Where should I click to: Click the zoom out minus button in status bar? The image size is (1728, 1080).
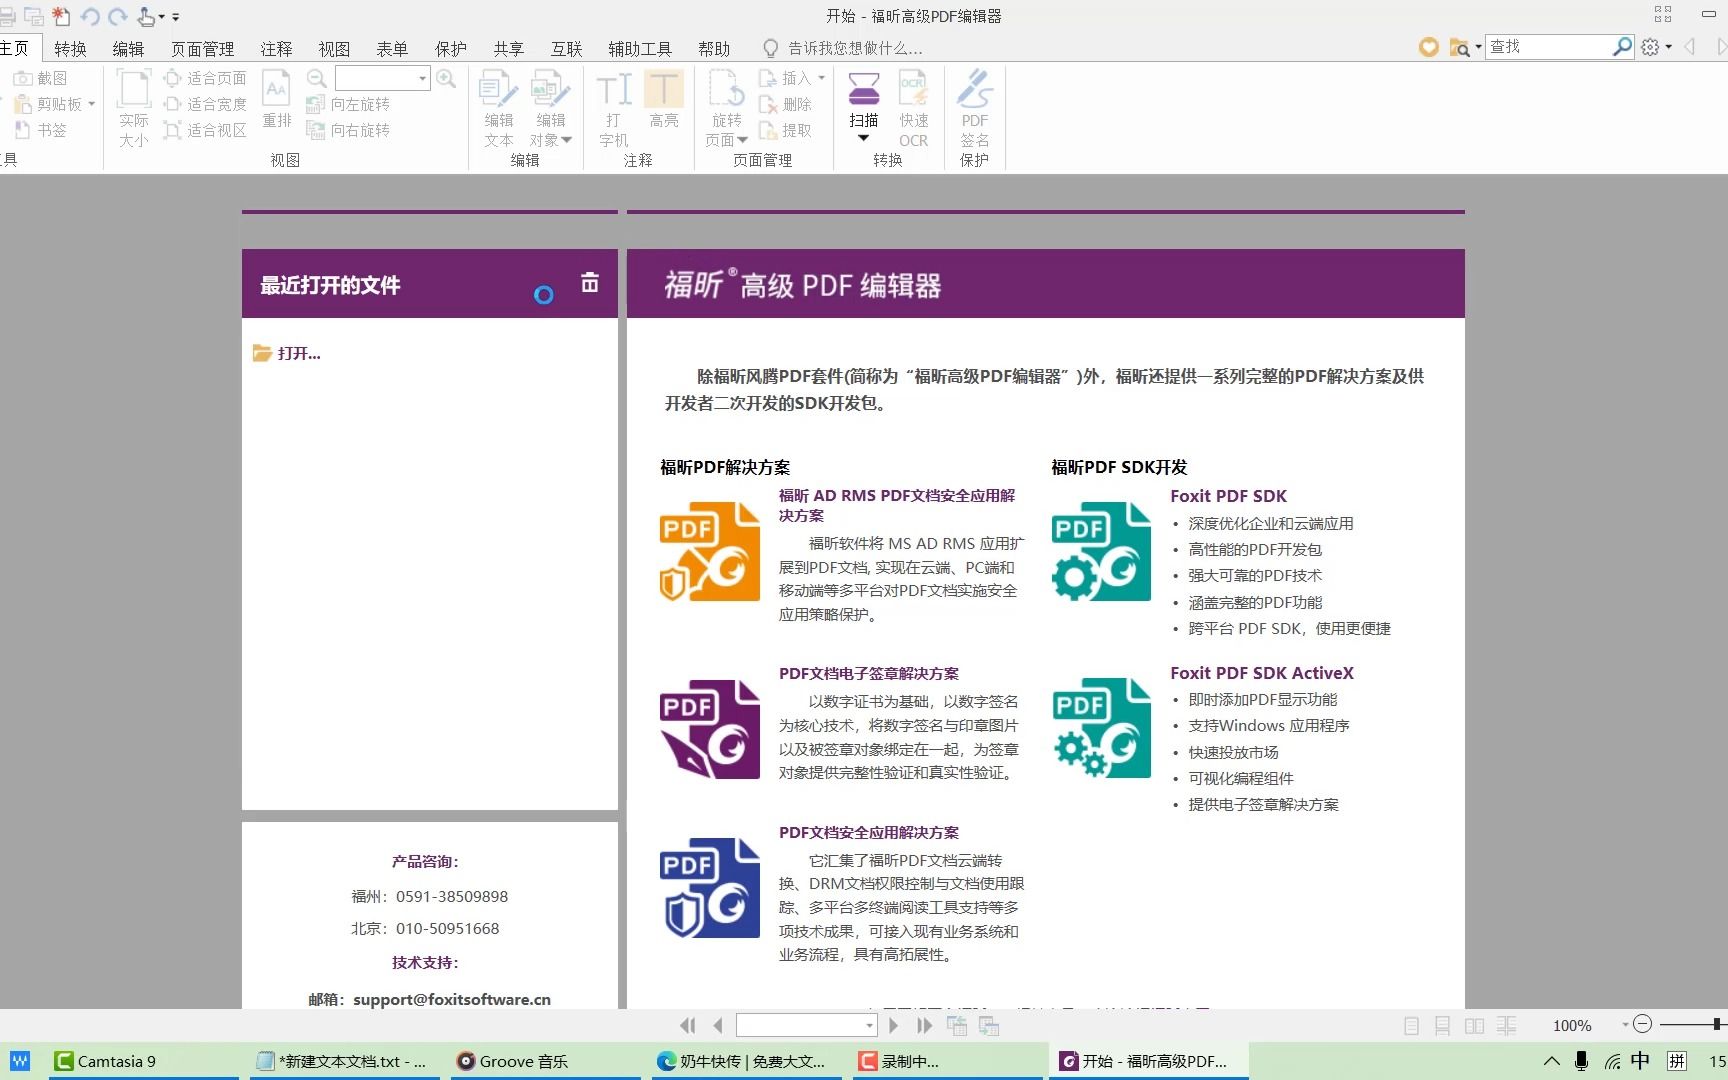(1642, 1024)
